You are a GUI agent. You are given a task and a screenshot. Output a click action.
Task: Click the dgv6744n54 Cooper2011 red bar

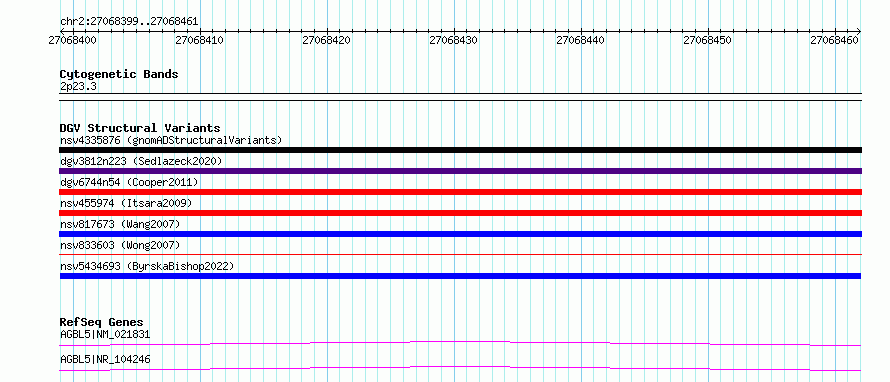(x=460, y=192)
